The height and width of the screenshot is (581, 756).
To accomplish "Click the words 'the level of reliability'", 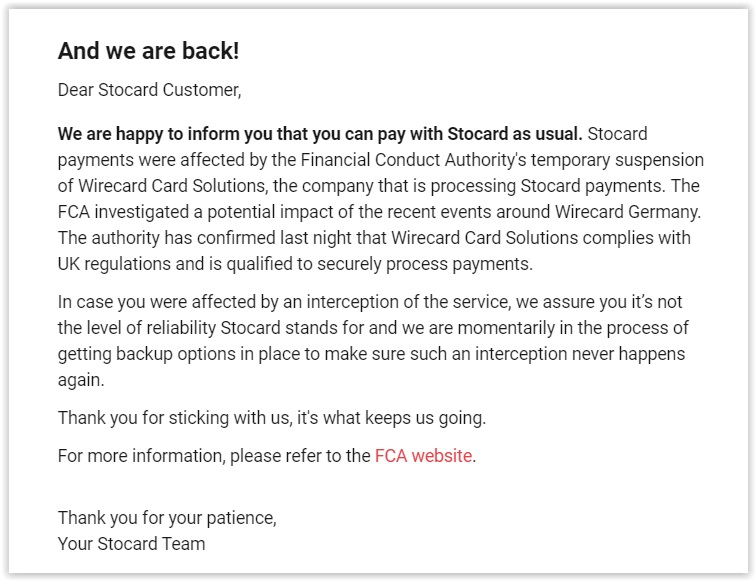I will coord(137,328).
